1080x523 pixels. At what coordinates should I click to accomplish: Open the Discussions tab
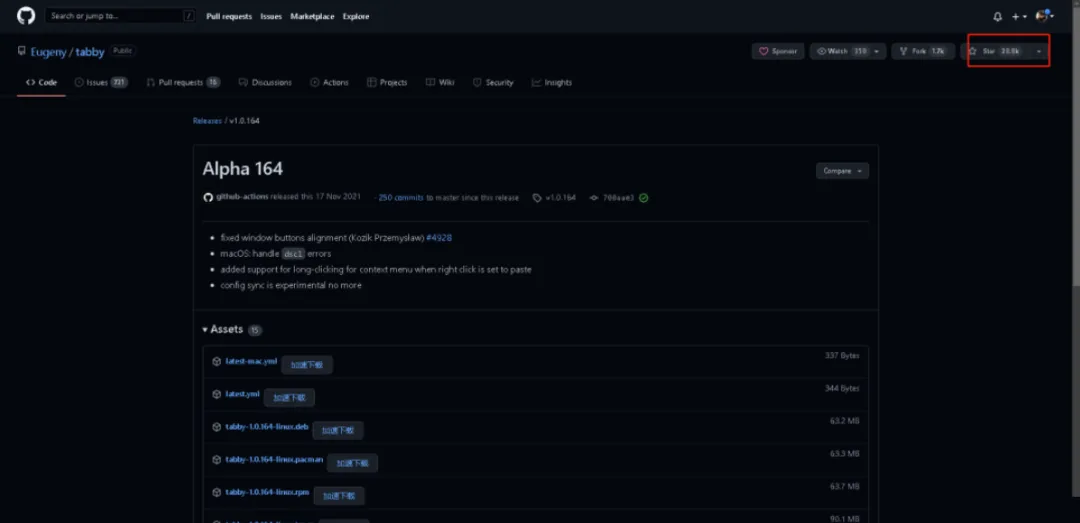click(x=265, y=83)
